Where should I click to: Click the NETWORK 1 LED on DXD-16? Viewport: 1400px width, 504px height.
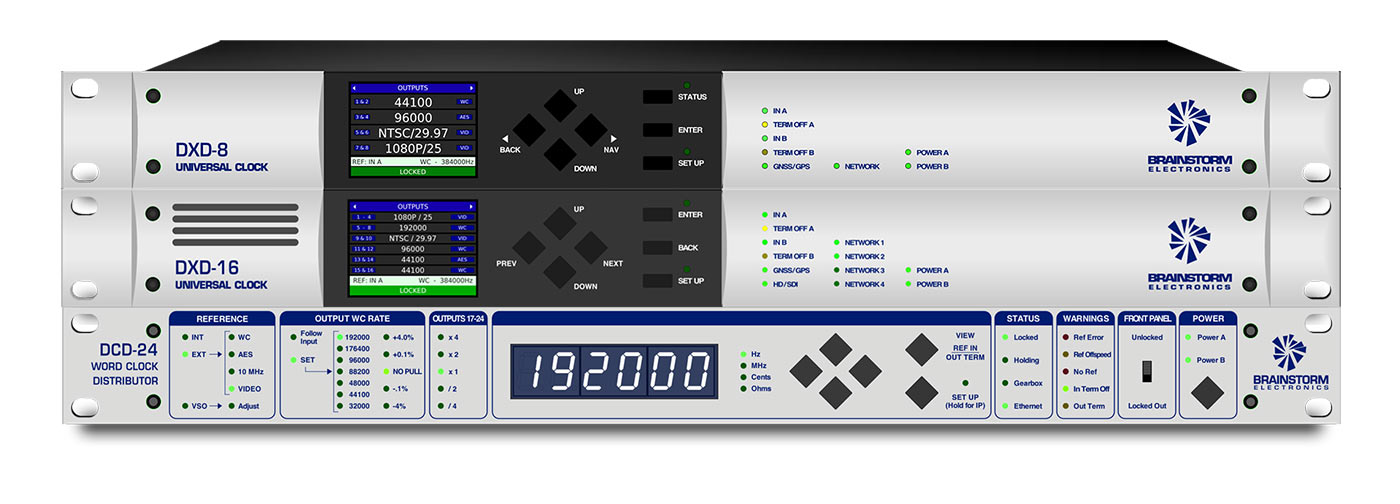(x=836, y=243)
